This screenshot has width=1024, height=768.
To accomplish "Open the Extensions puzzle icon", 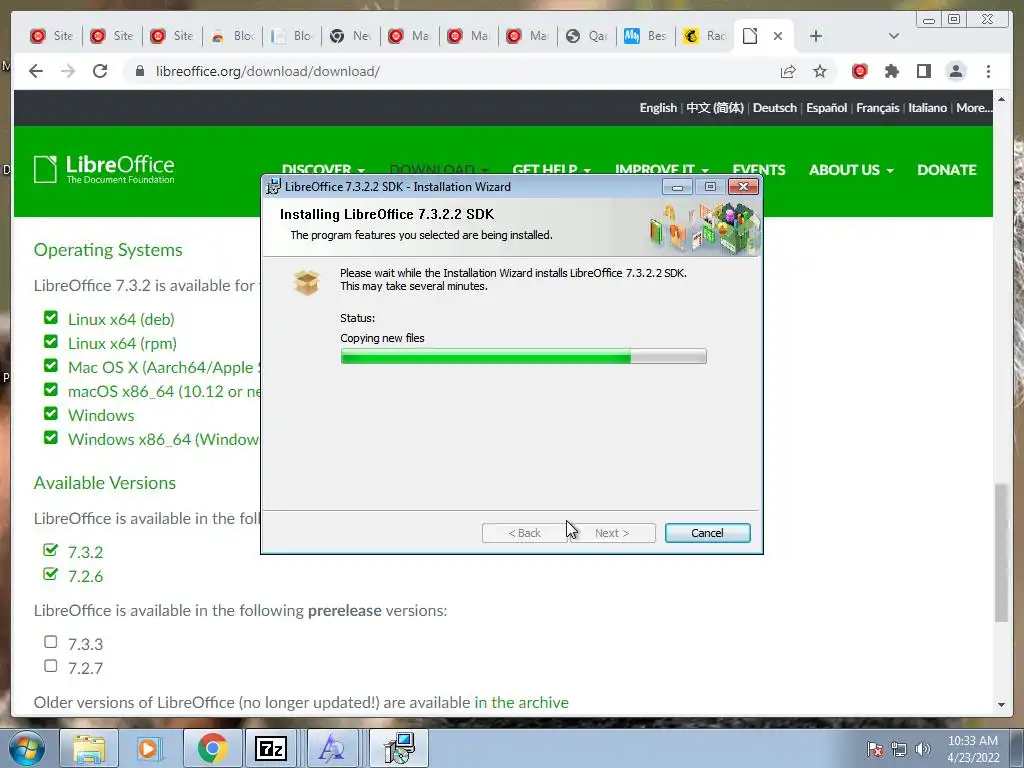I will 892,71.
